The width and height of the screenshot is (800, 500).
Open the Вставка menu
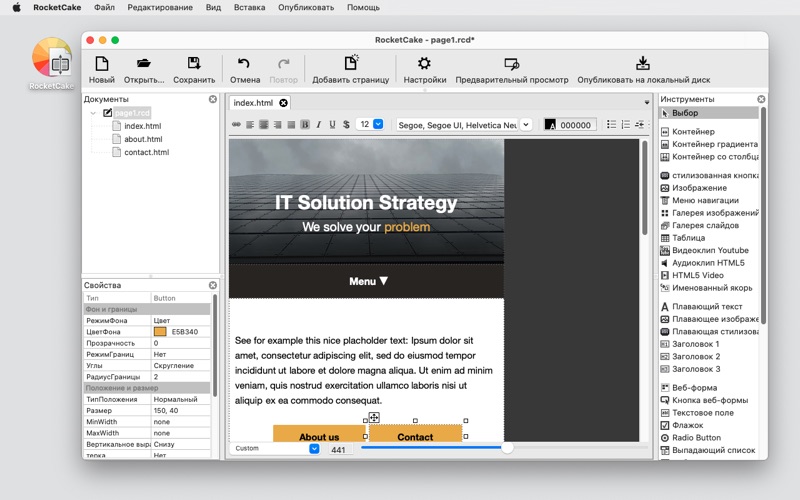point(249,8)
